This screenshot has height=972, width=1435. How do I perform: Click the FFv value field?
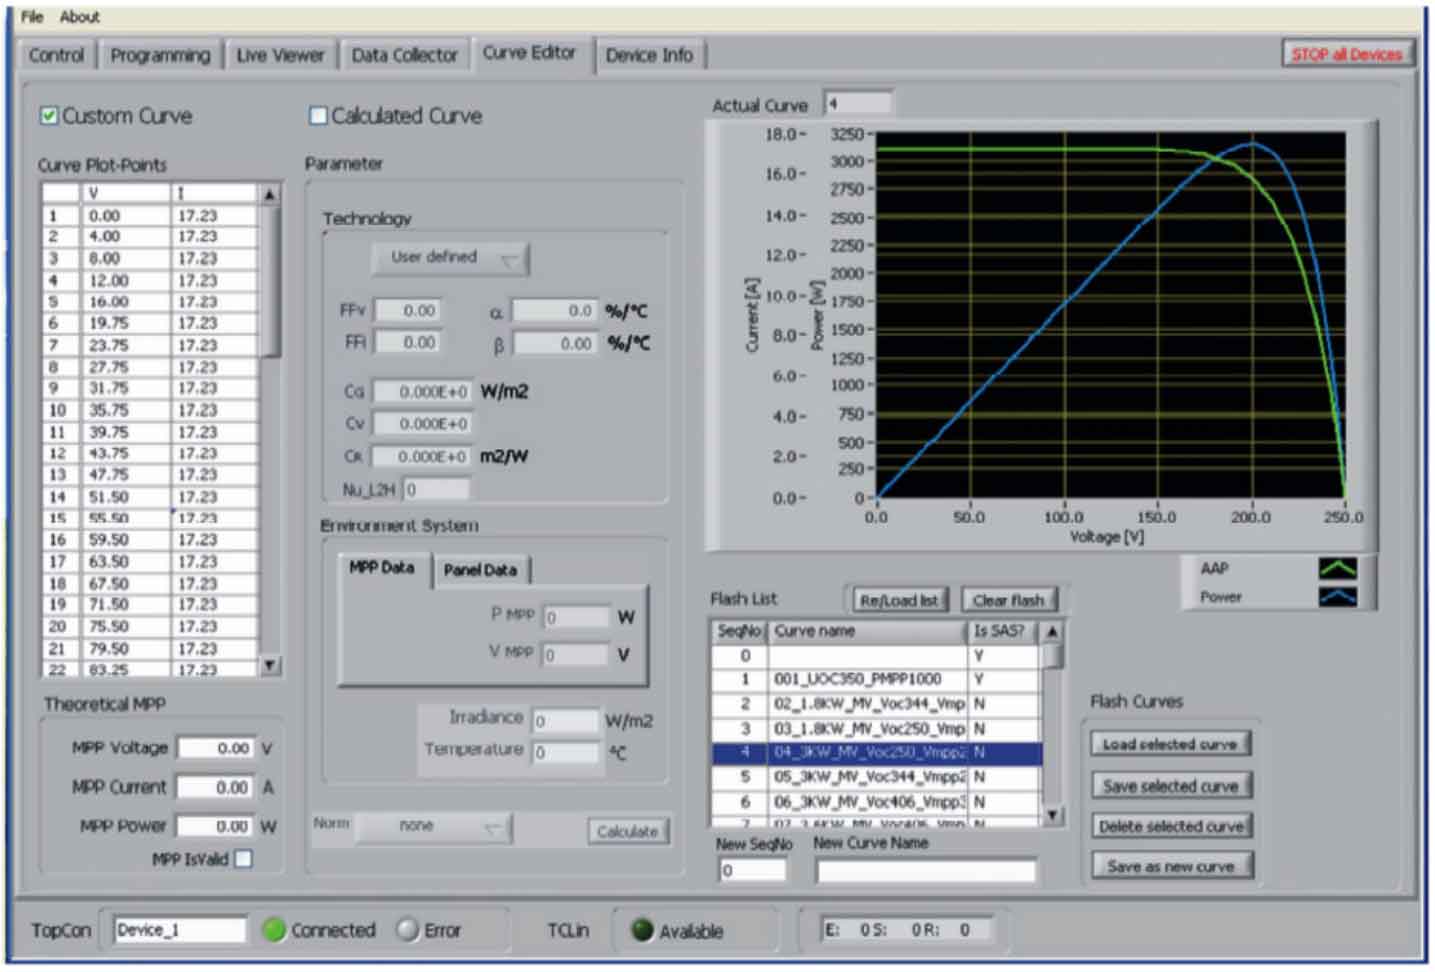407,311
